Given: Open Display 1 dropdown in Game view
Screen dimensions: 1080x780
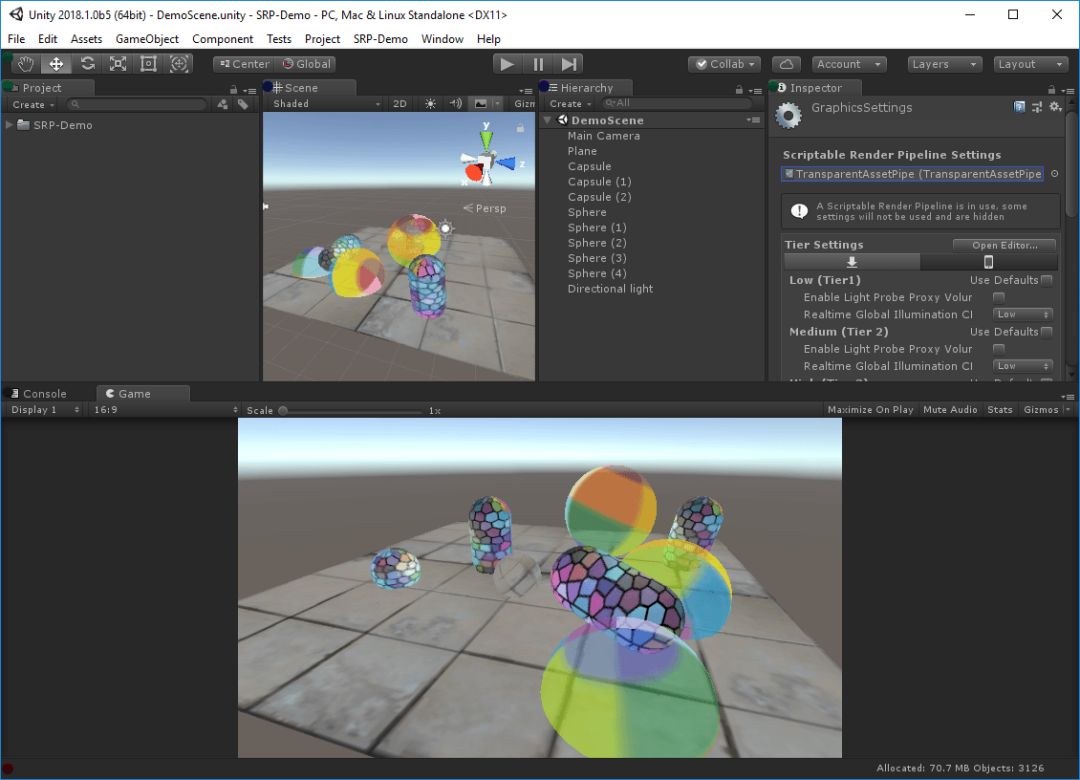Looking at the screenshot, I should [45, 409].
